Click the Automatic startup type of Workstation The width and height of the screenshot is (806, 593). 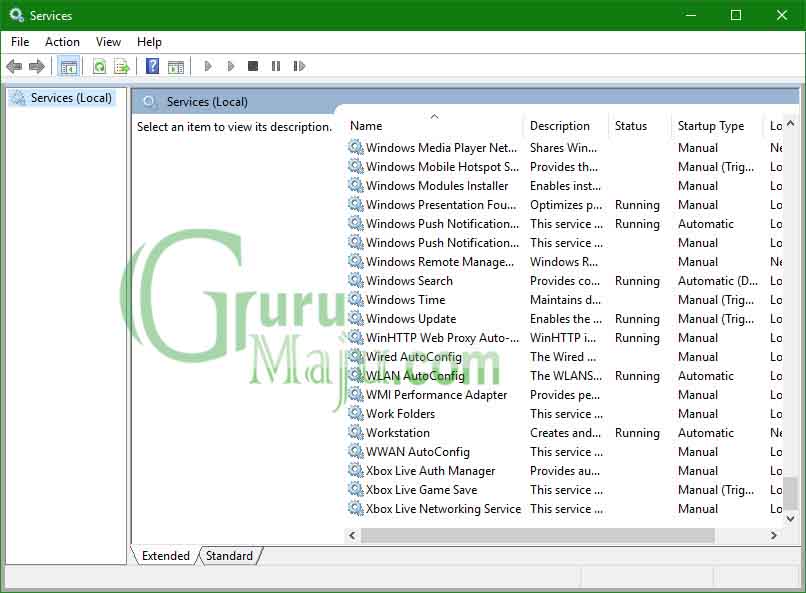coord(706,433)
